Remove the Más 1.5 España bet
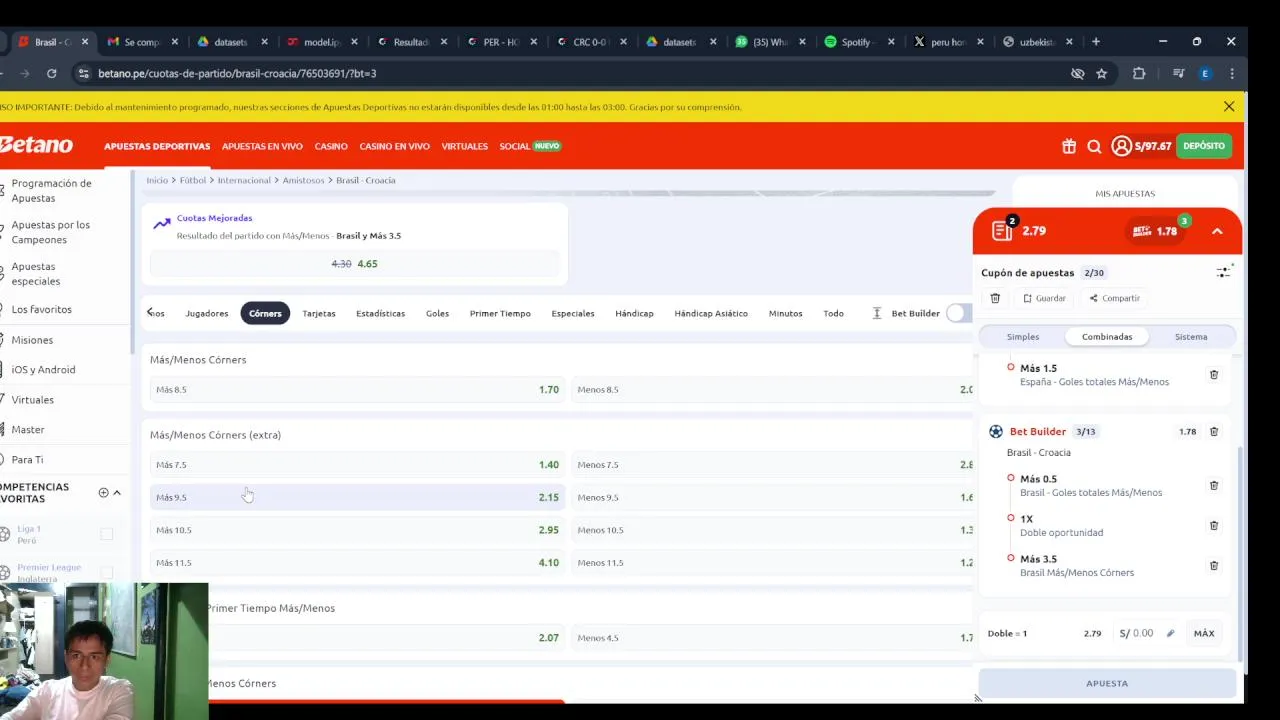This screenshot has width=1280, height=720. [x=1214, y=375]
